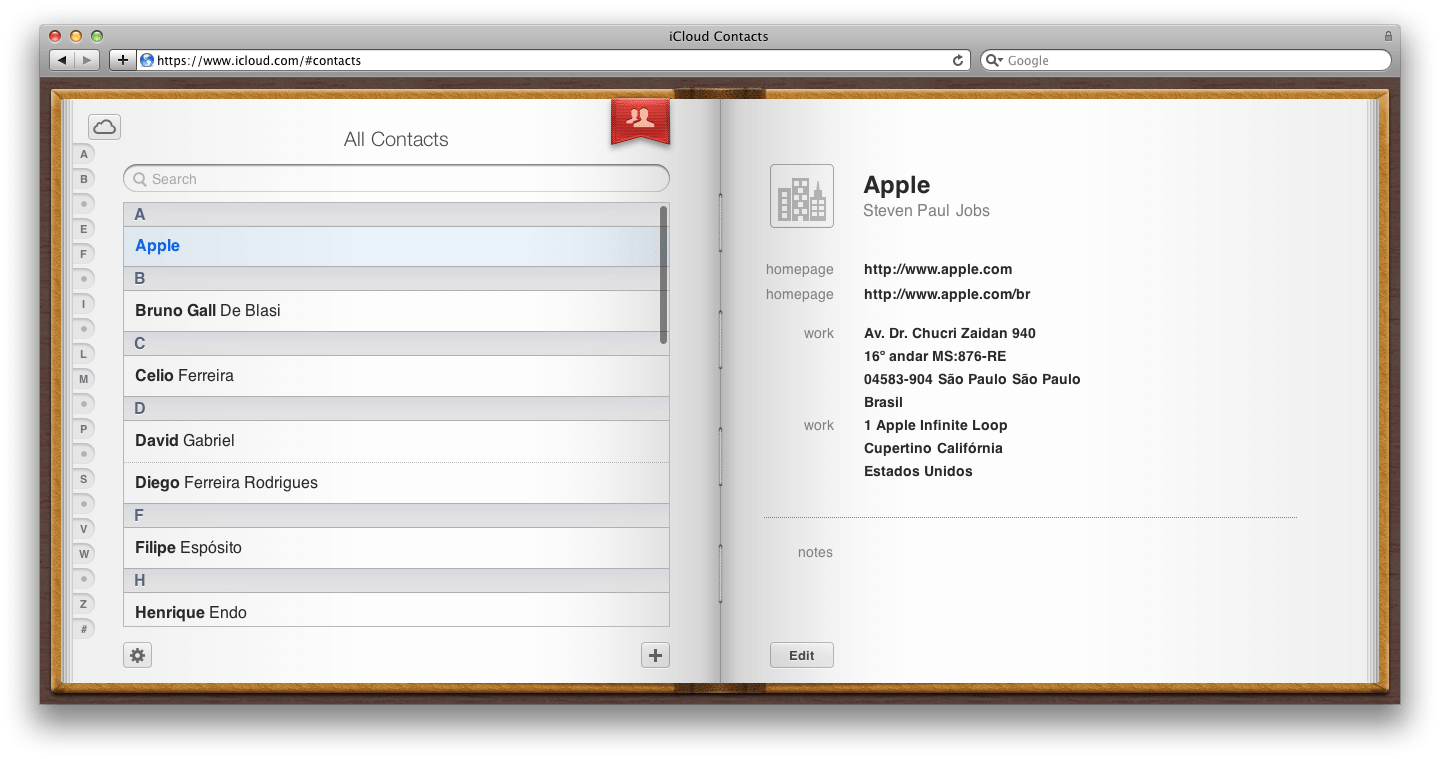Screen dimensions: 1440x759
Task: Jump to index tab V
Action: click(84, 529)
